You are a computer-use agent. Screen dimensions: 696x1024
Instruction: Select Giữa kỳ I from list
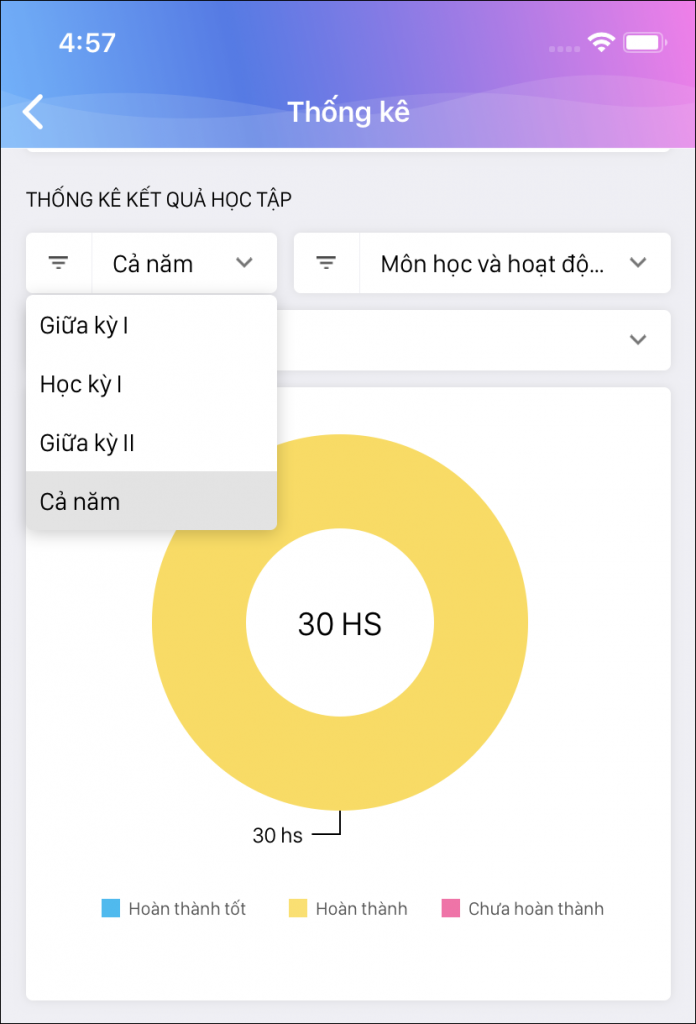click(84, 325)
